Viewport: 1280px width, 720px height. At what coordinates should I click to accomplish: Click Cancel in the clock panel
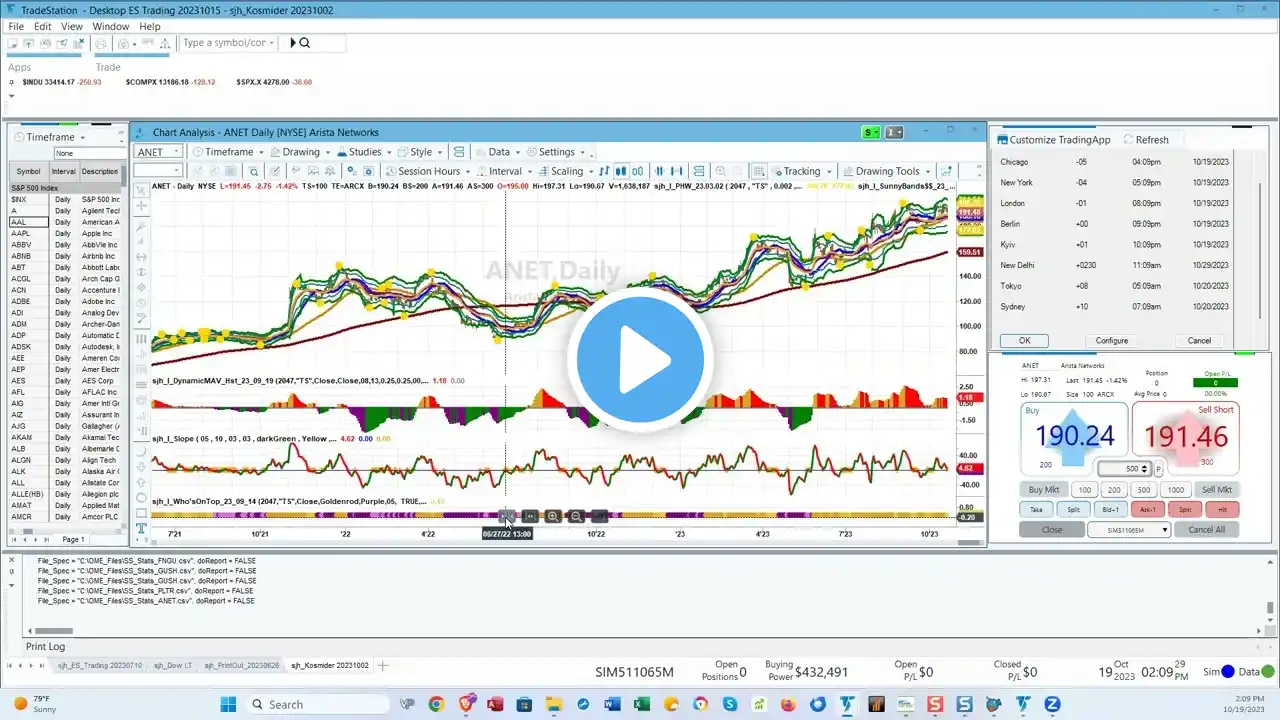click(x=1199, y=341)
